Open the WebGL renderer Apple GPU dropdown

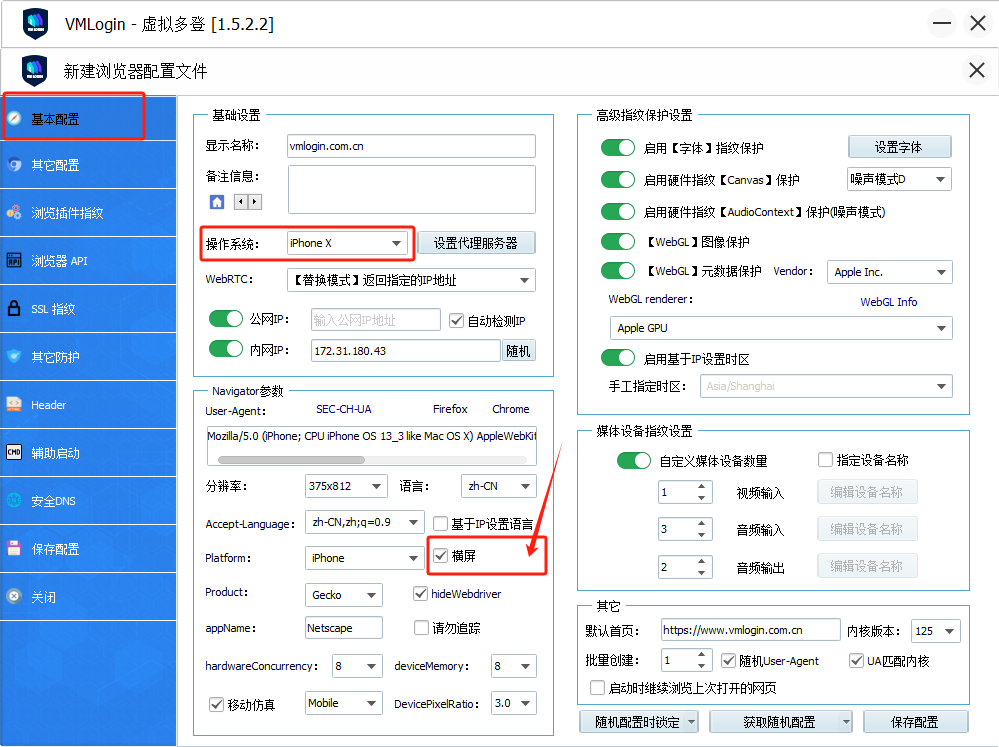[x=781, y=328]
